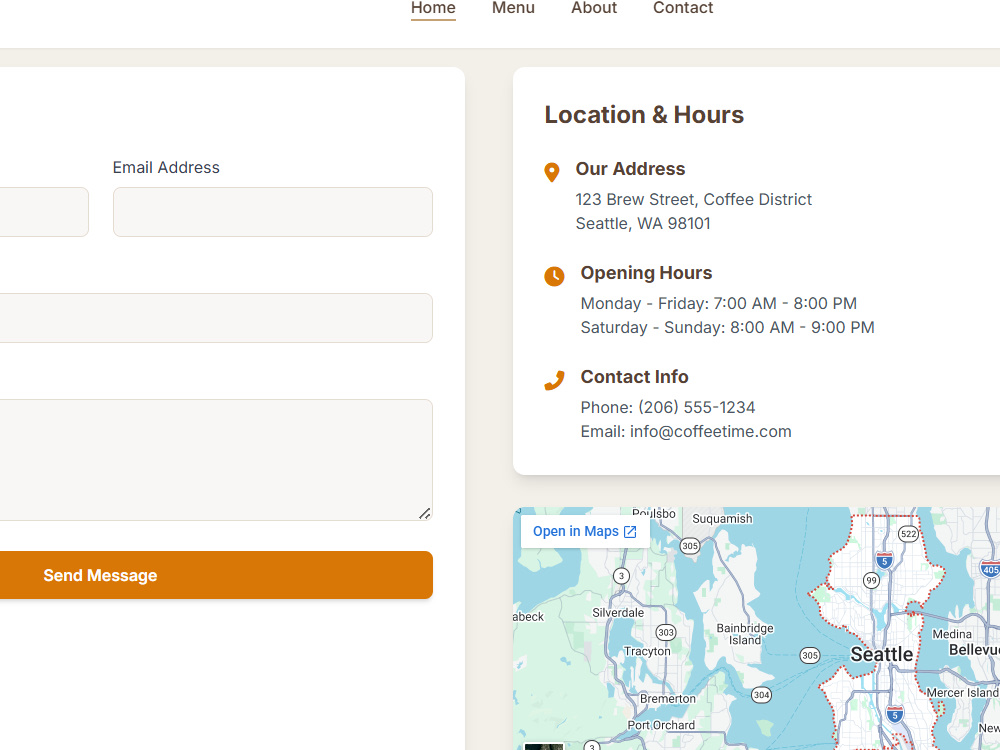Click the phone icon beside Contact Info

pyautogui.click(x=554, y=380)
